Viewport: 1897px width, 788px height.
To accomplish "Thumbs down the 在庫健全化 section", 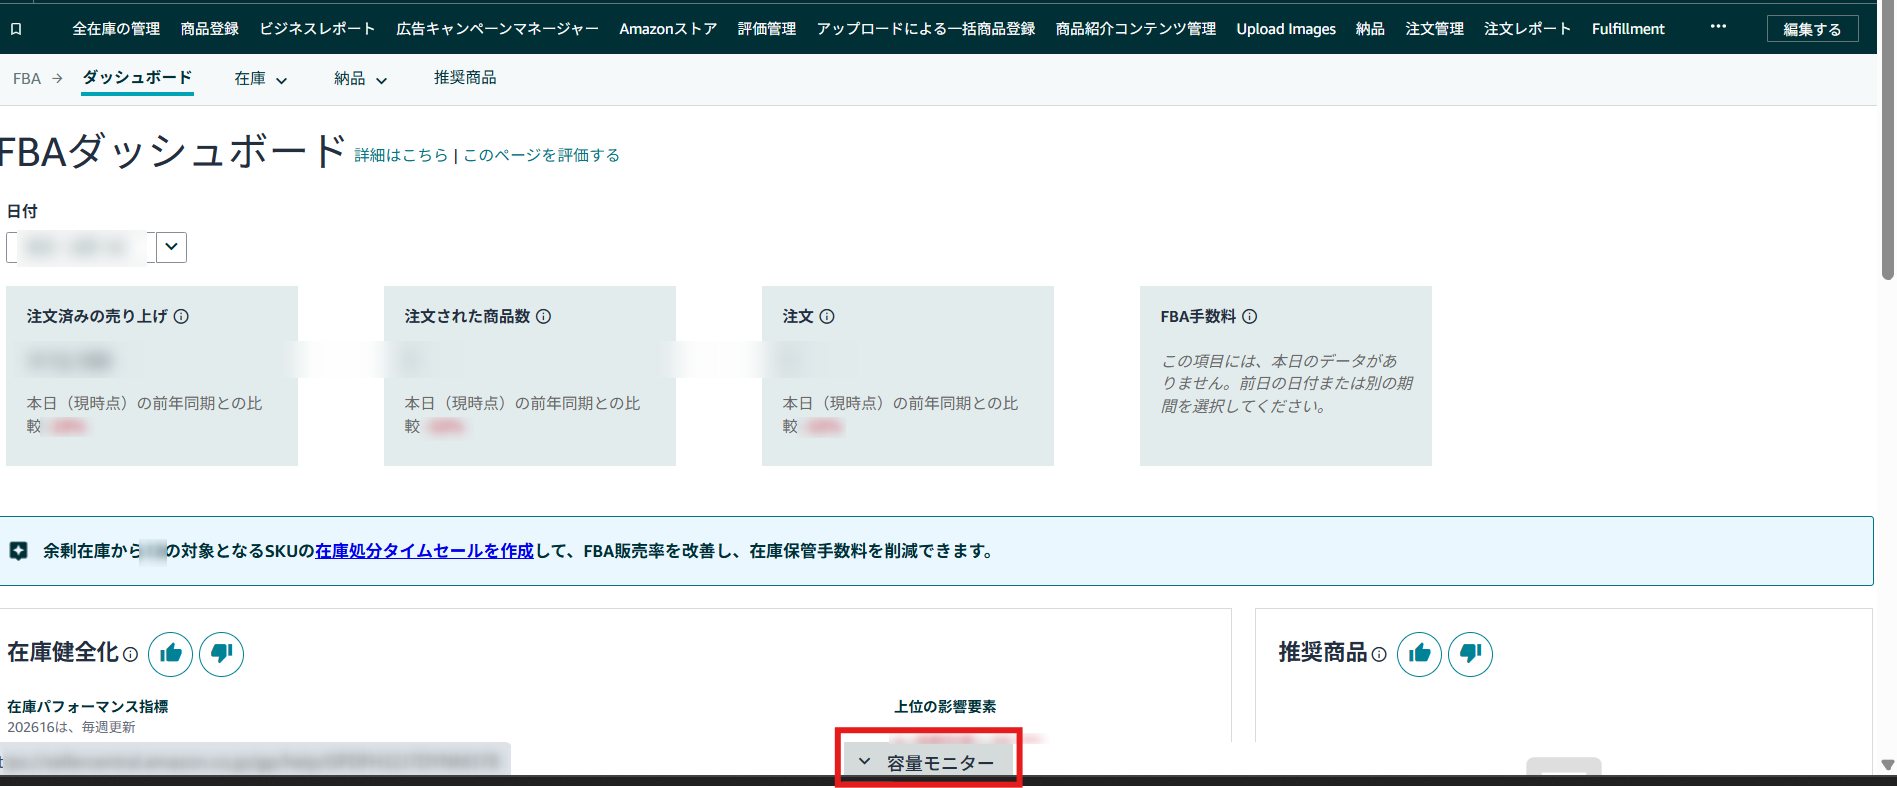I will coord(221,654).
